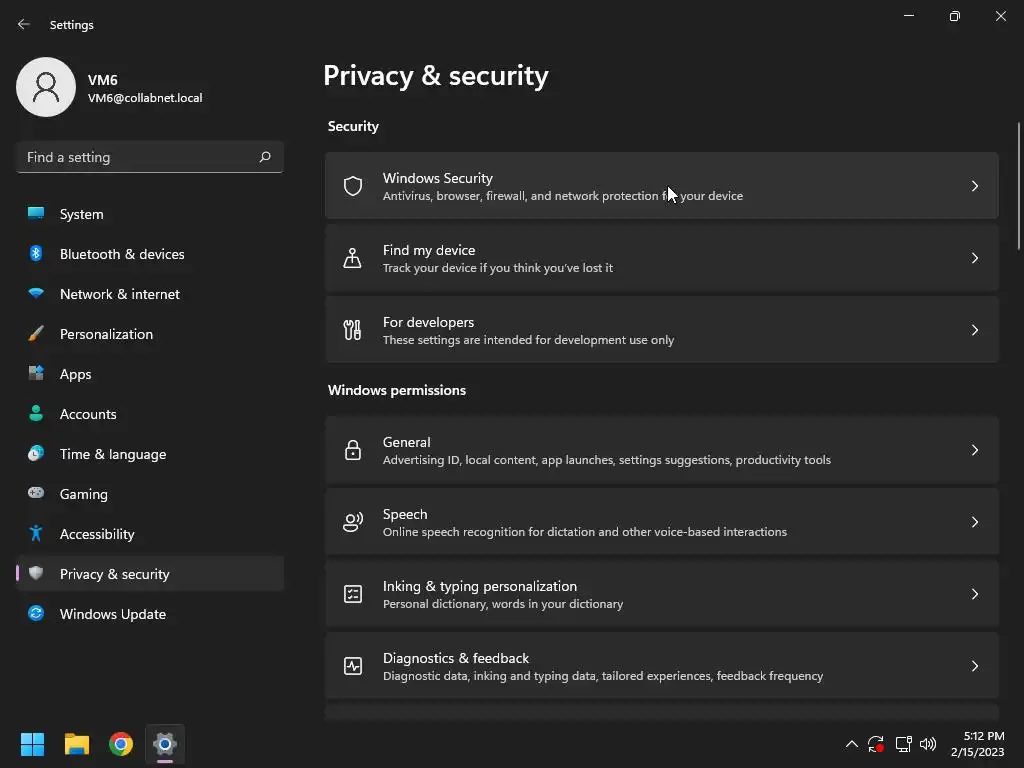Click the Find my device icon
1024x768 pixels.
pyautogui.click(x=353, y=258)
